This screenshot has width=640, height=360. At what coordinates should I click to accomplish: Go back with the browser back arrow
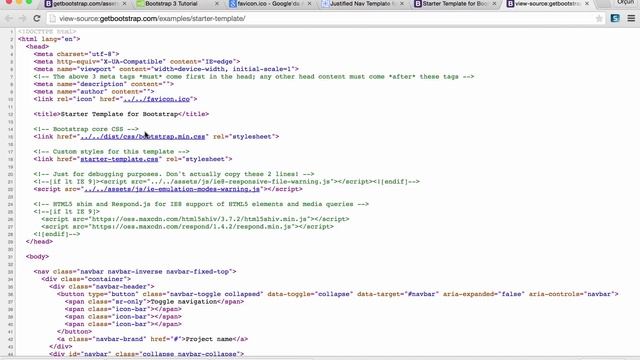[9, 18]
